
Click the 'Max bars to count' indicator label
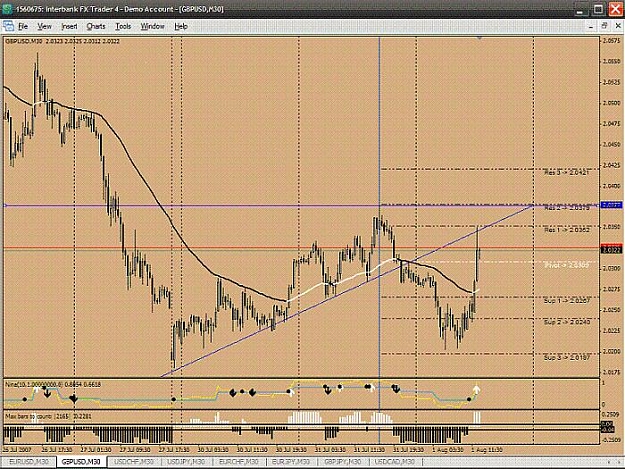pos(48,416)
